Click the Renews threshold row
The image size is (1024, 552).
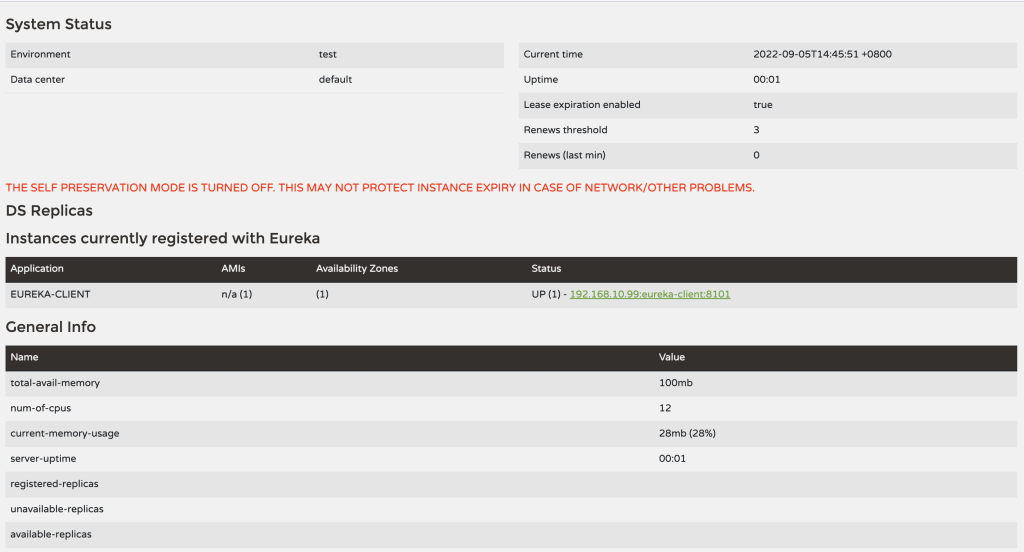767,130
